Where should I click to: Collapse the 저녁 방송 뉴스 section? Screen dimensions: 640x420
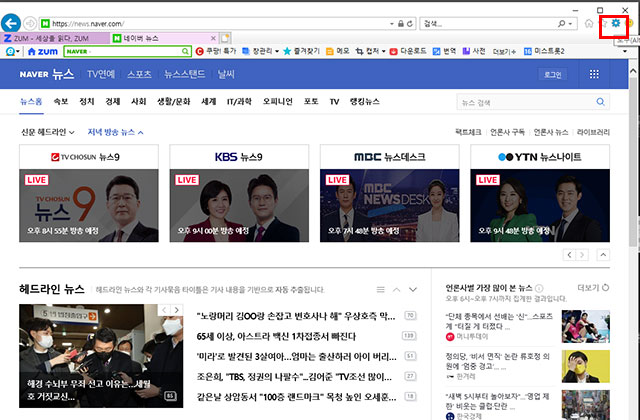116,132
